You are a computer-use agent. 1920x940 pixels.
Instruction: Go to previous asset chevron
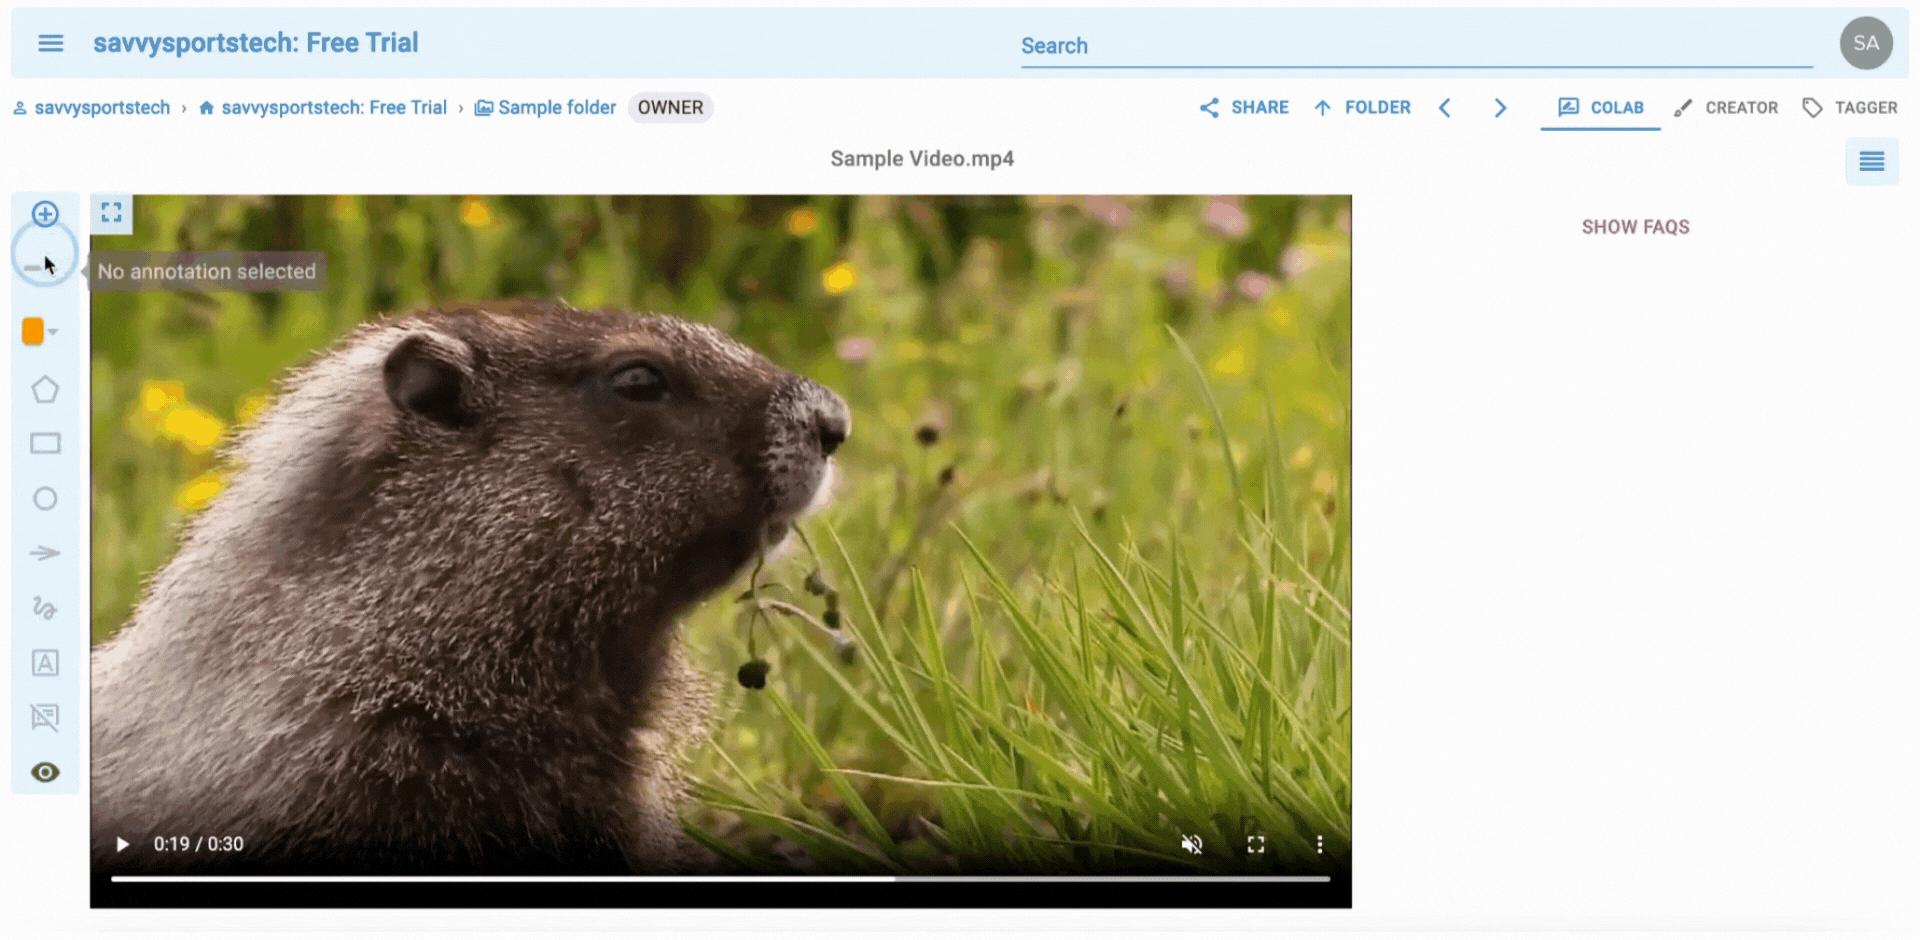[1445, 108]
